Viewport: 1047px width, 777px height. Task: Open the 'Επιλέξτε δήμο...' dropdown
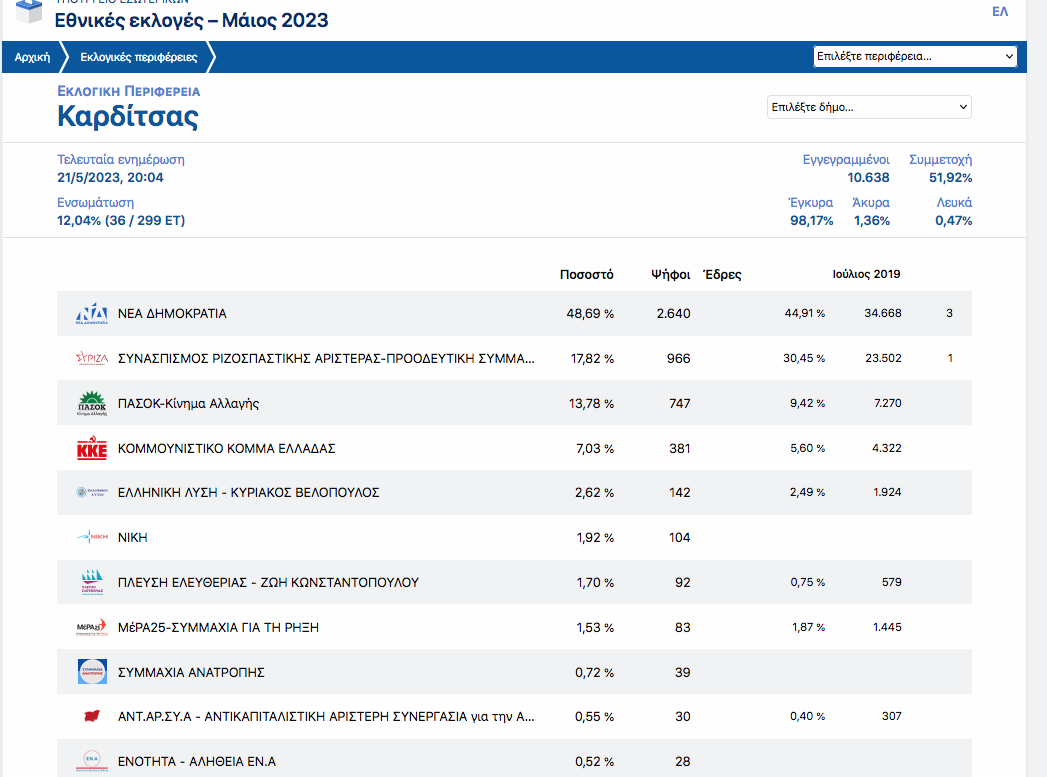[x=868, y=107]
